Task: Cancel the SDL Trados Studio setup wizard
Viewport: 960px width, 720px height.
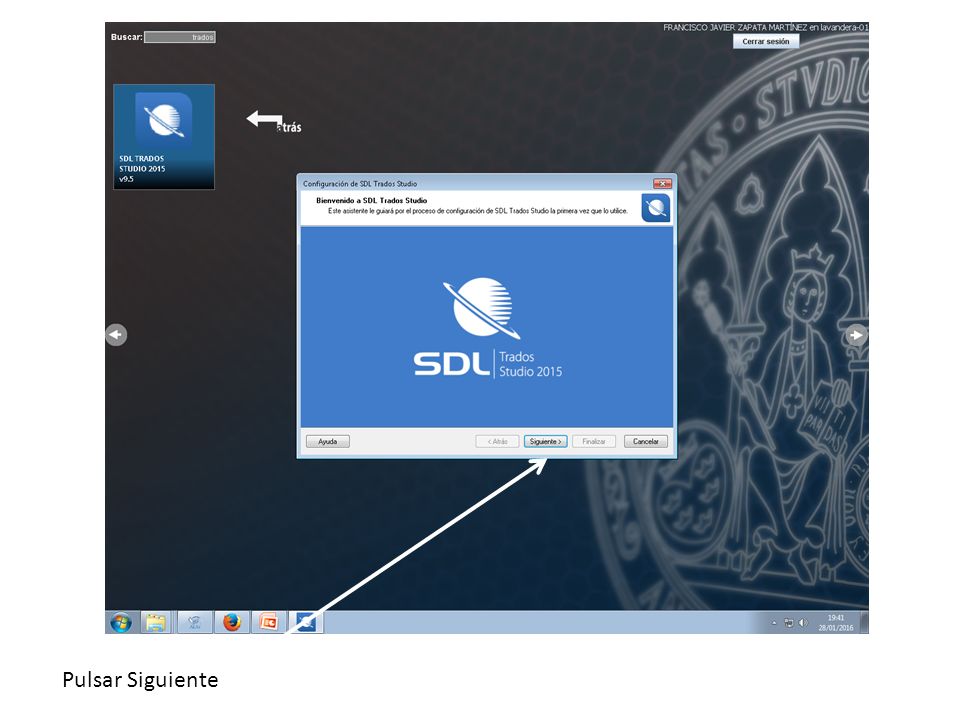Action: click(645, 441)
